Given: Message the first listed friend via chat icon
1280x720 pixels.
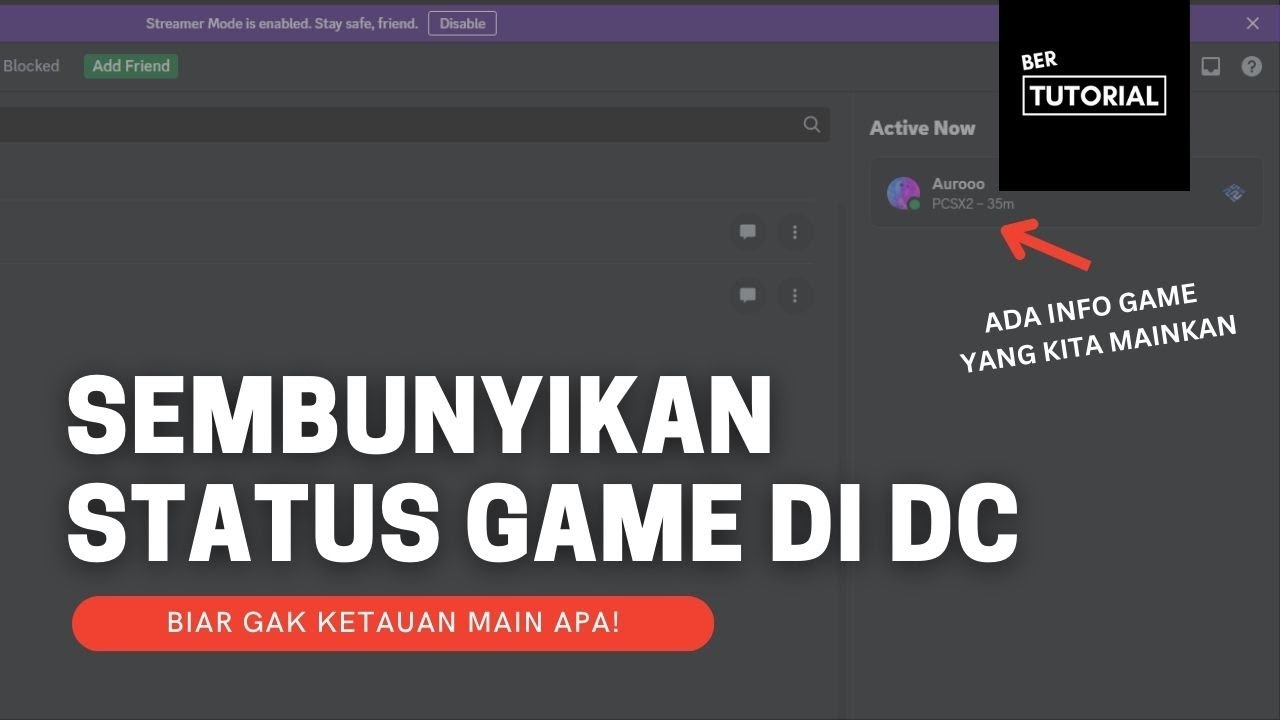Looking at the screenshot, I should click(x=747, y=232).
